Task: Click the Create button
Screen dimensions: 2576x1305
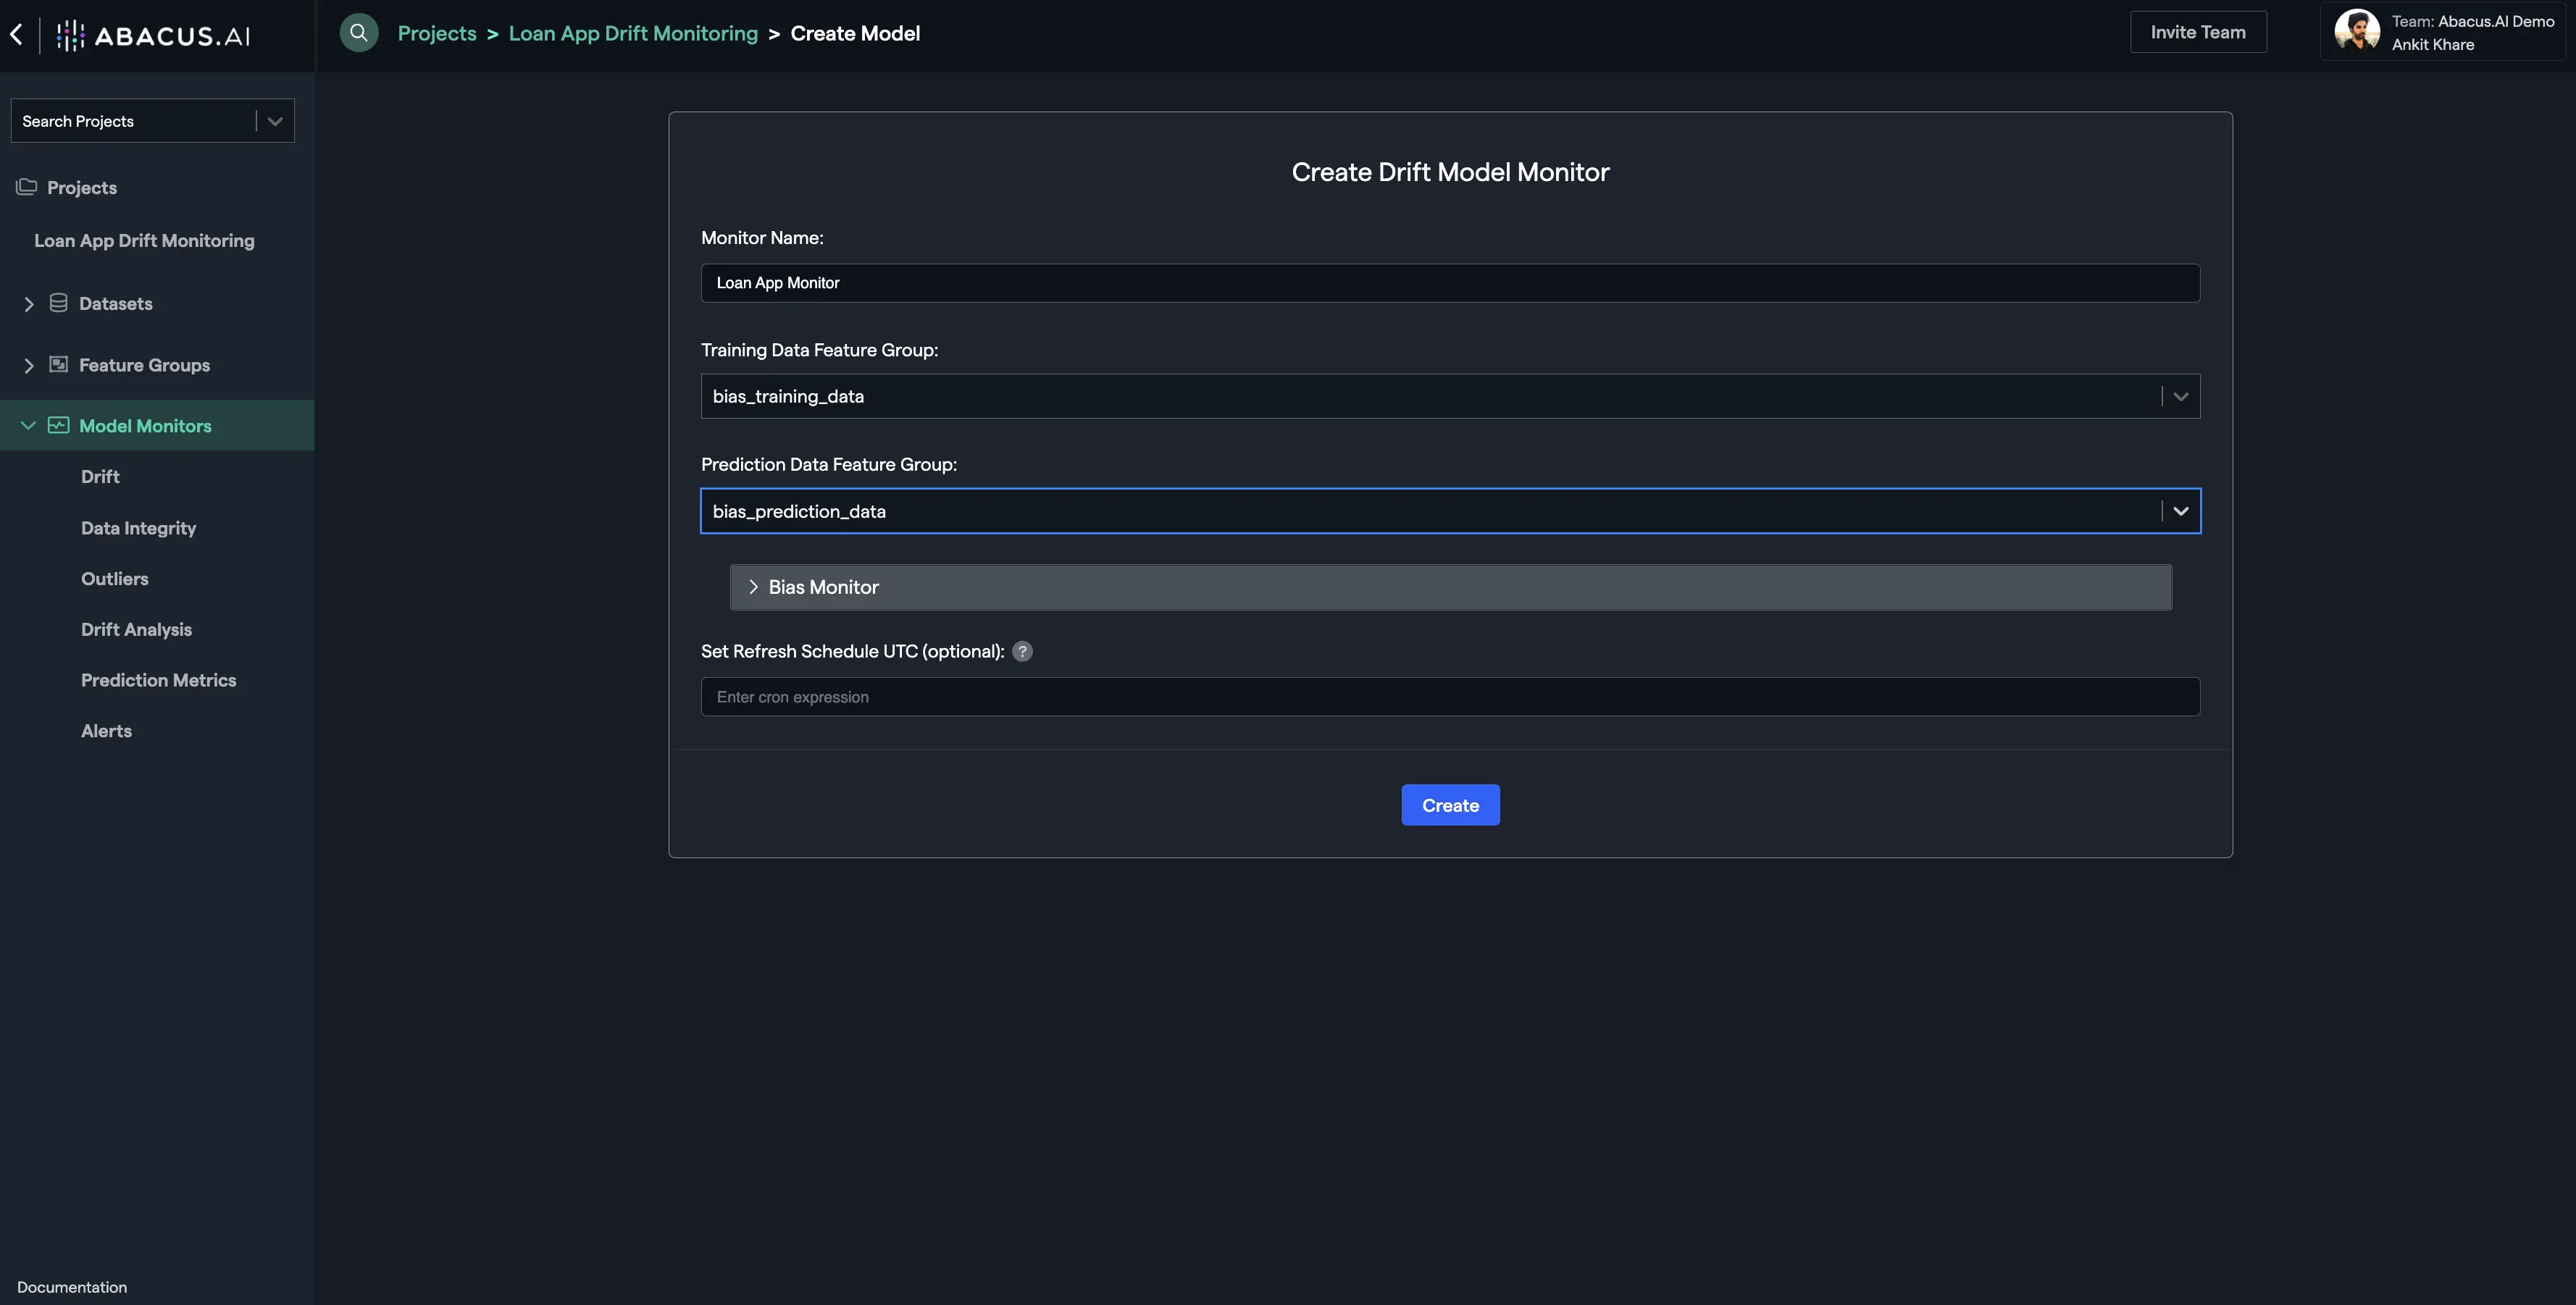Action: pyautogui.click(x=1450, y=805)
